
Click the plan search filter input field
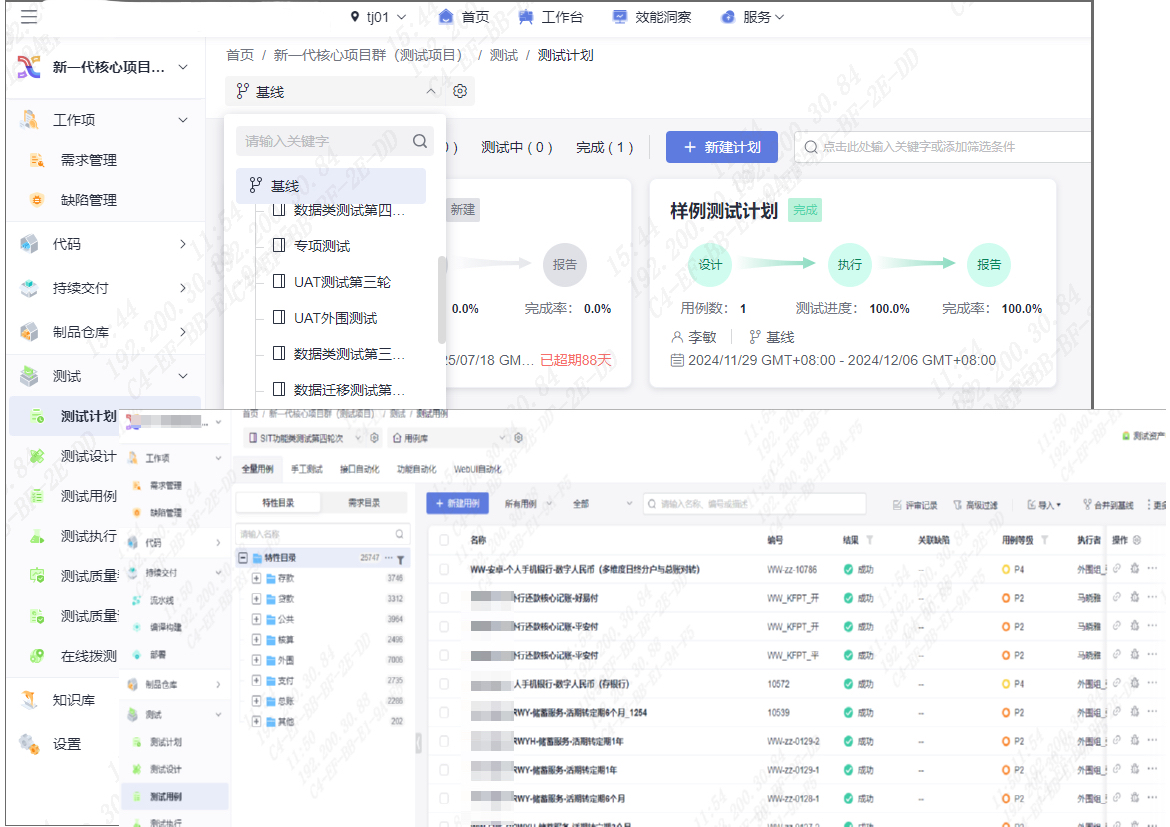point(944,147)
